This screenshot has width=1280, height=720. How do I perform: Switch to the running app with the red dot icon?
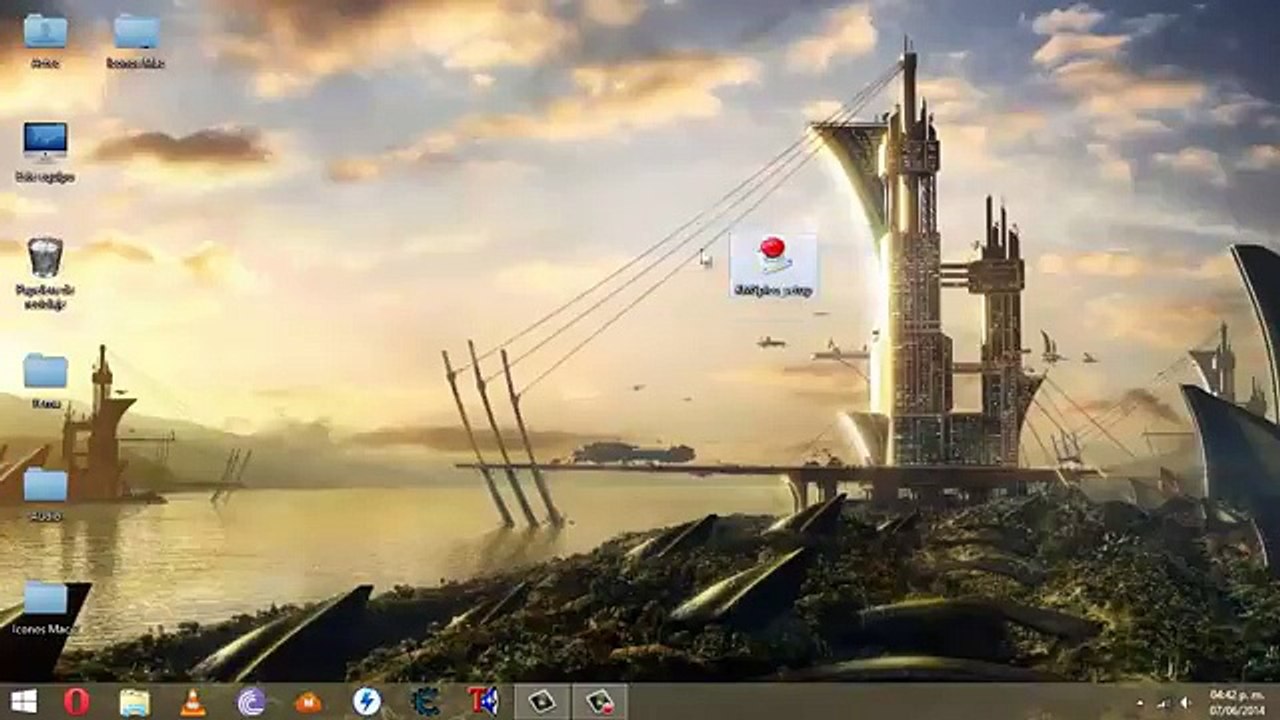click(600, 702)
